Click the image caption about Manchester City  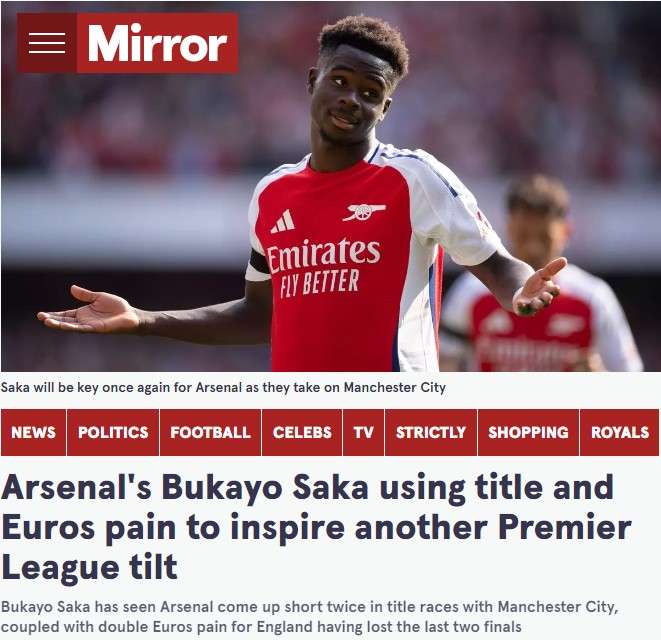(223, 387)
